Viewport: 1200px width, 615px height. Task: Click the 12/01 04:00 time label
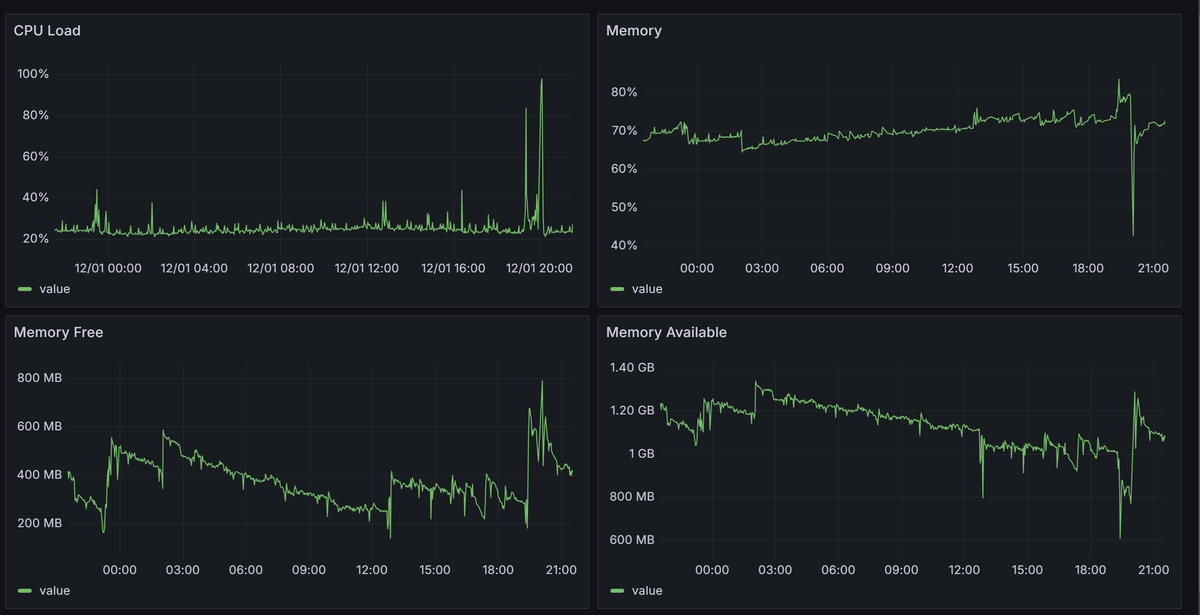click(194, 268)
